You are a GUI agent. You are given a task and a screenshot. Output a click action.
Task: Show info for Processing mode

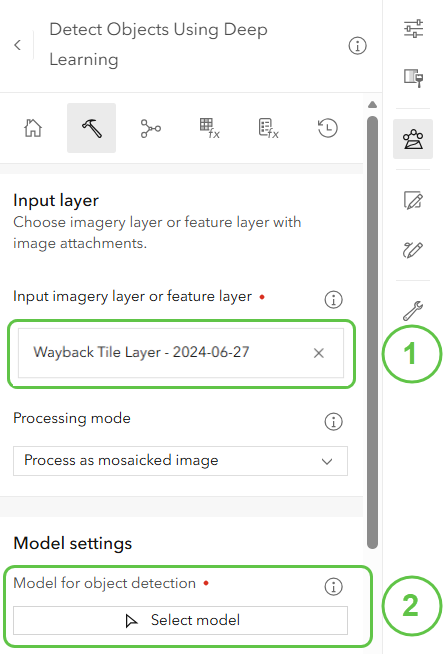click(333, 421)
